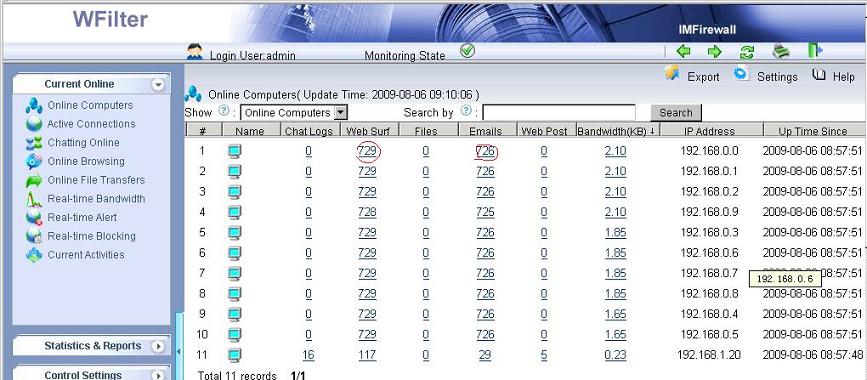Click the Export icon
The width and height of the screenshot is (867, 380).
672,73
